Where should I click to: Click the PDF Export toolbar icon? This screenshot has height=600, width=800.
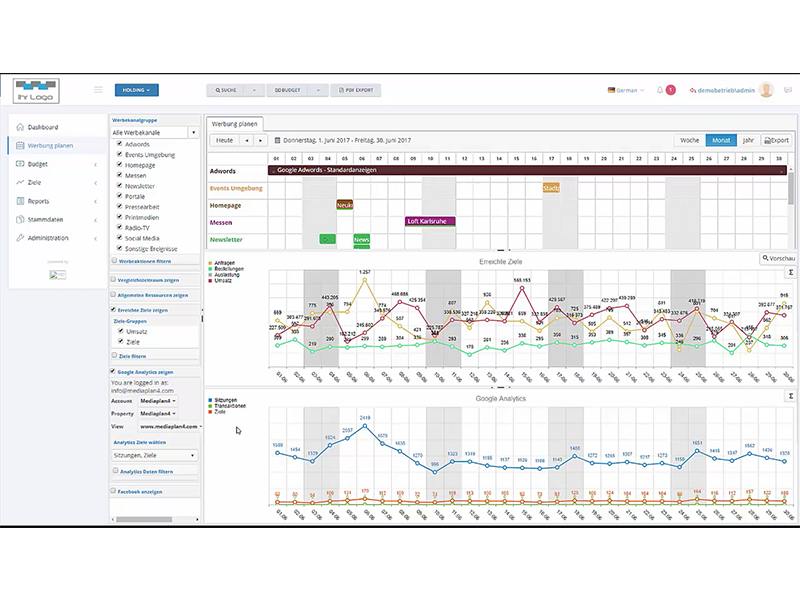[x=355, y=89]
